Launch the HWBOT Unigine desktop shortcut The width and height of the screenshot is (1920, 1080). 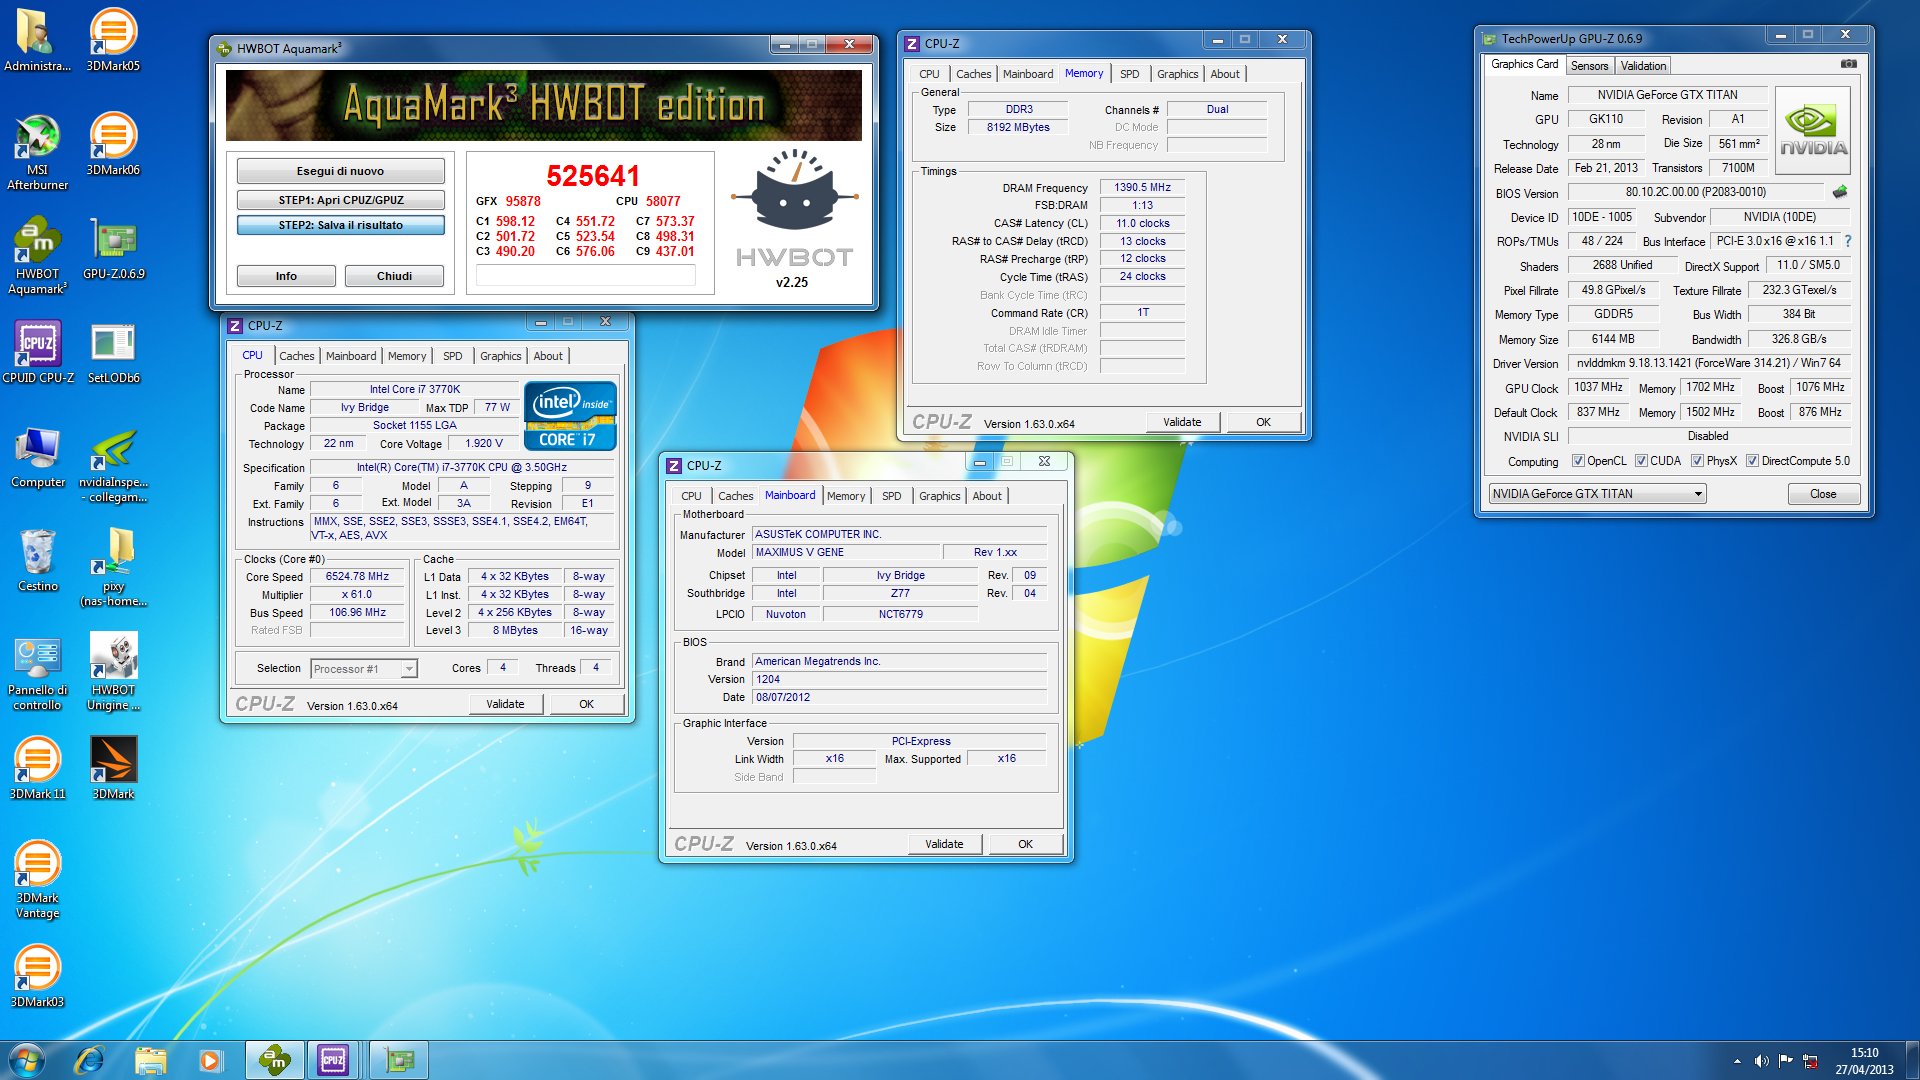[x=113, y=672]
